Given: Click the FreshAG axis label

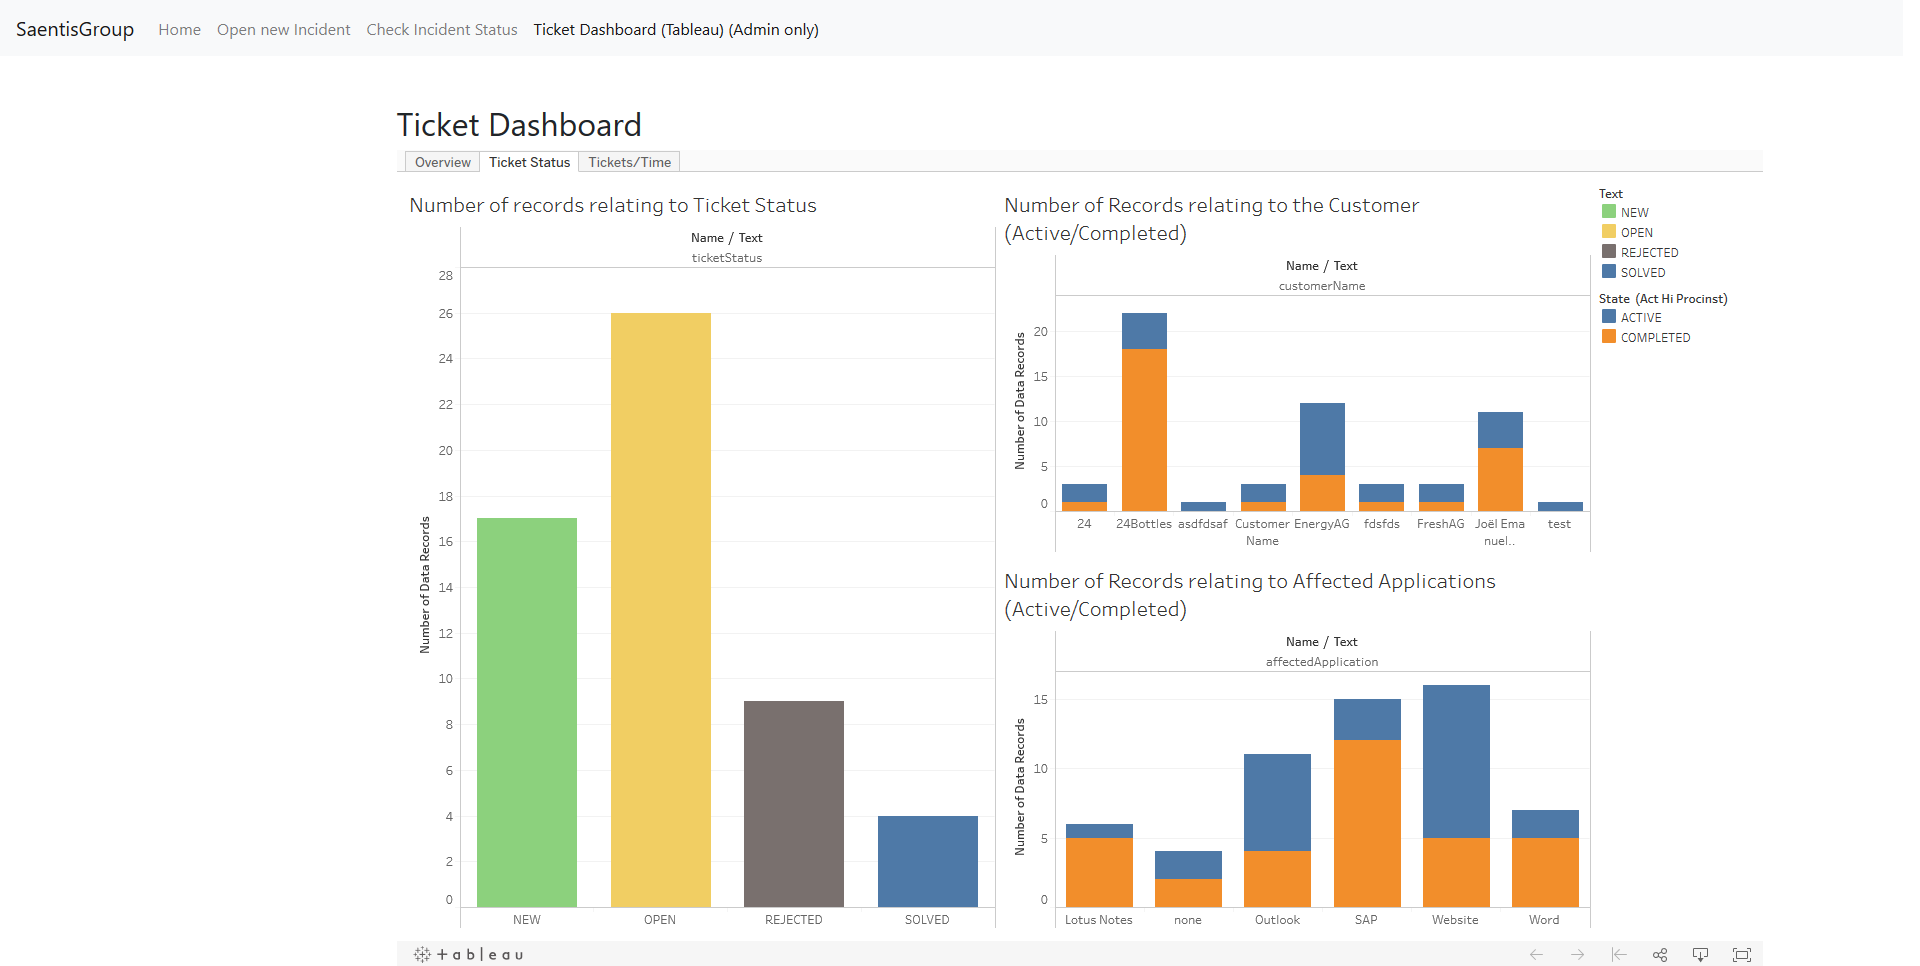Looking at the screenshot, I should tap(1441, 524).
